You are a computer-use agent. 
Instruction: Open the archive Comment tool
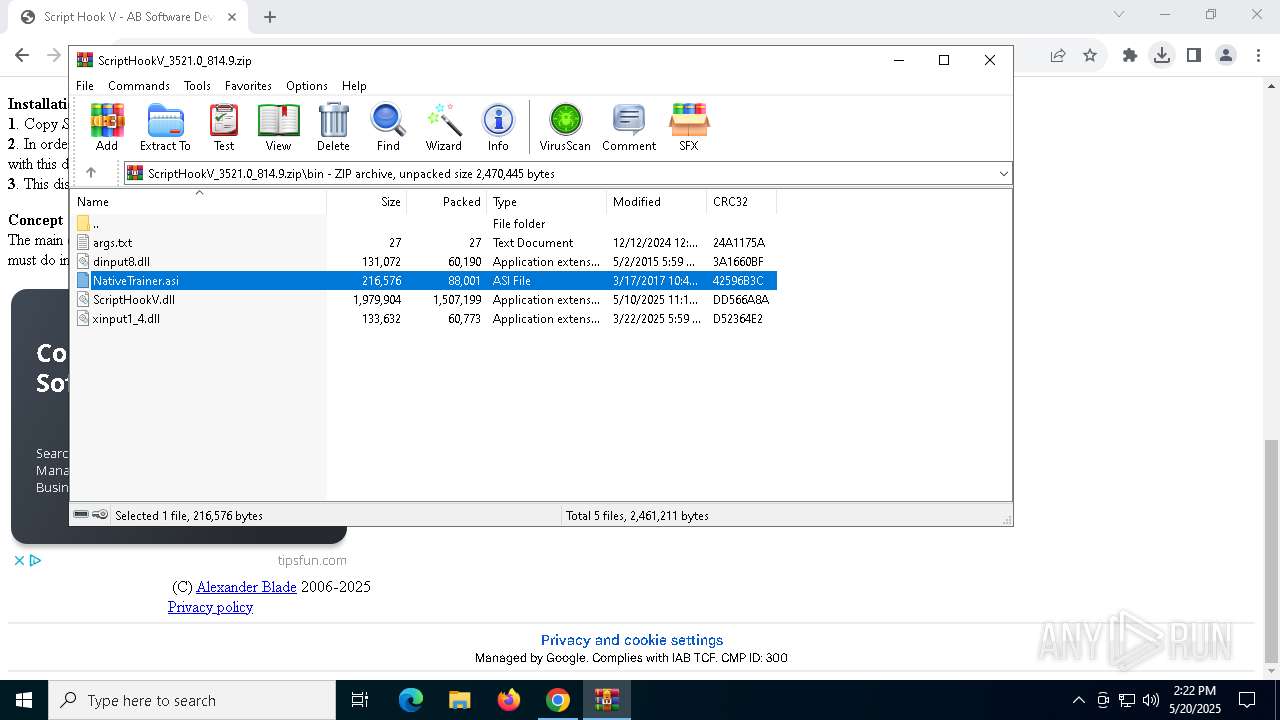tap(629, 127)
